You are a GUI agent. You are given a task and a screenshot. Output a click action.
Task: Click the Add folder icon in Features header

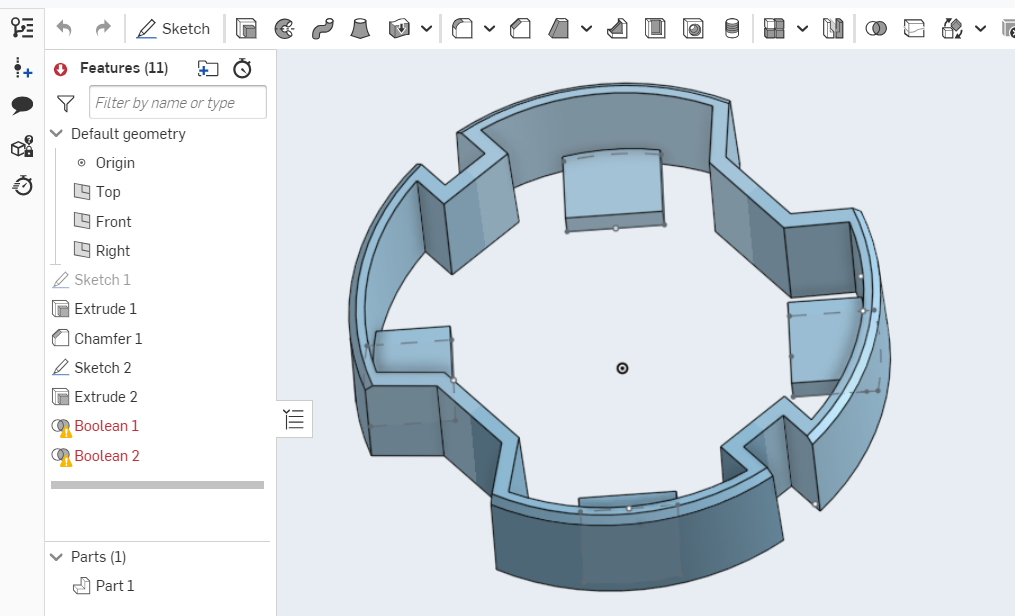(208, 69)
